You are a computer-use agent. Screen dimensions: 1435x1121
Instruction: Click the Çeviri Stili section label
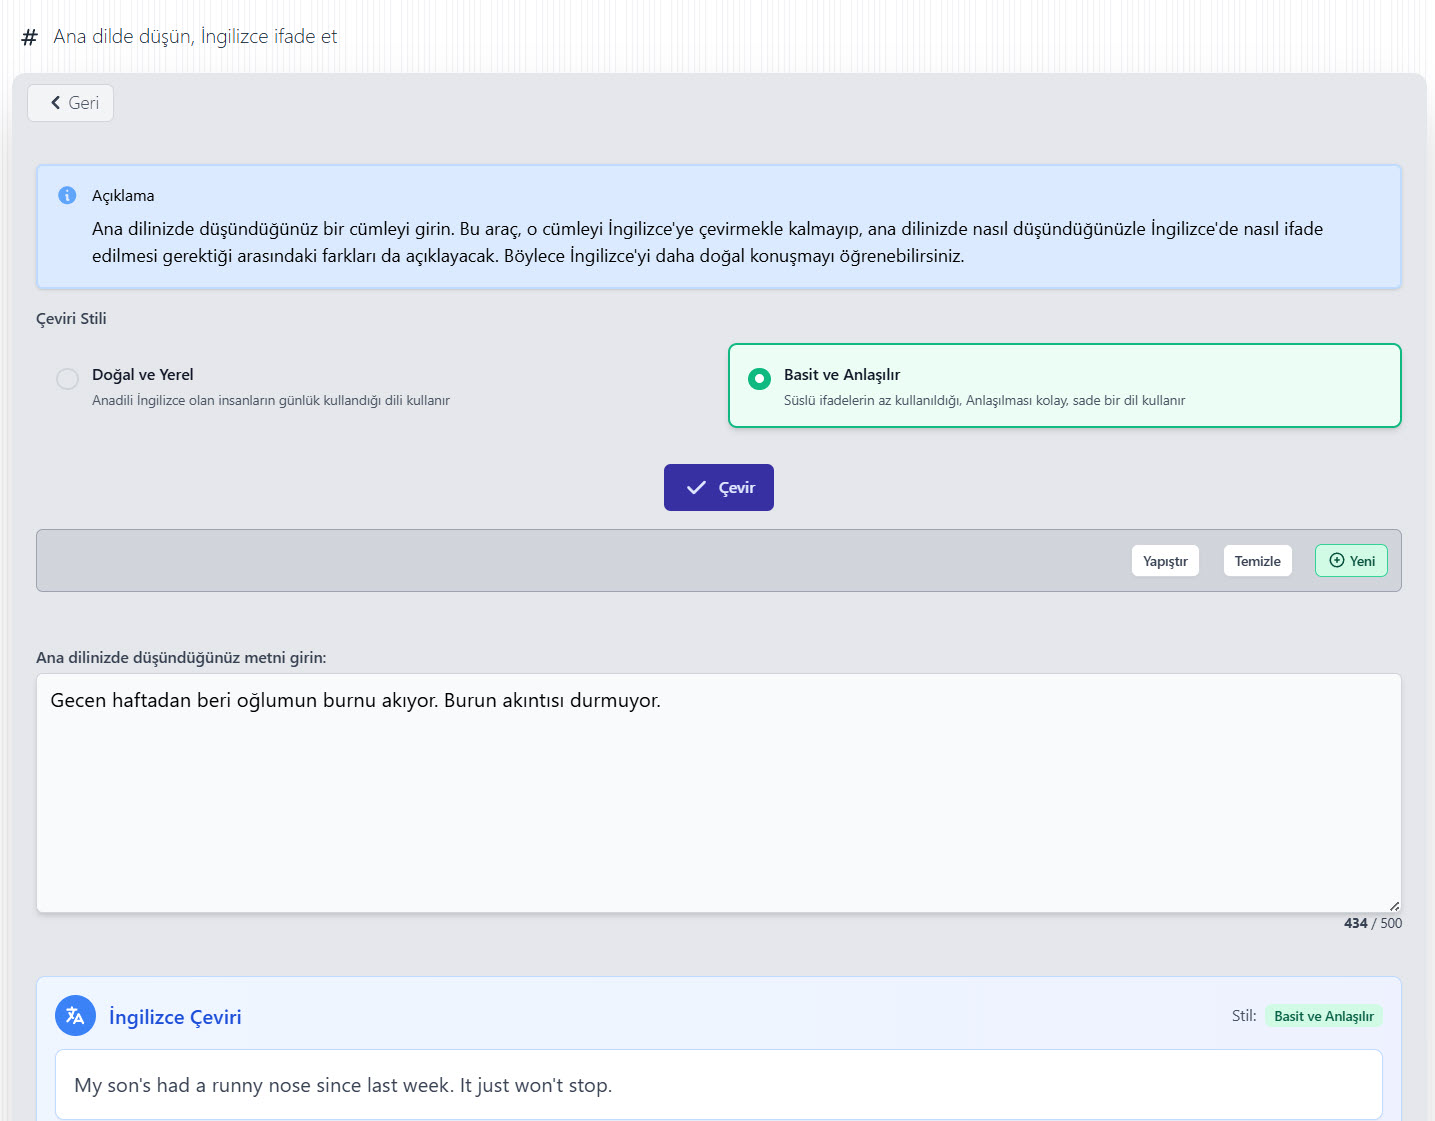pyautogui.click(x=71, y=319)
